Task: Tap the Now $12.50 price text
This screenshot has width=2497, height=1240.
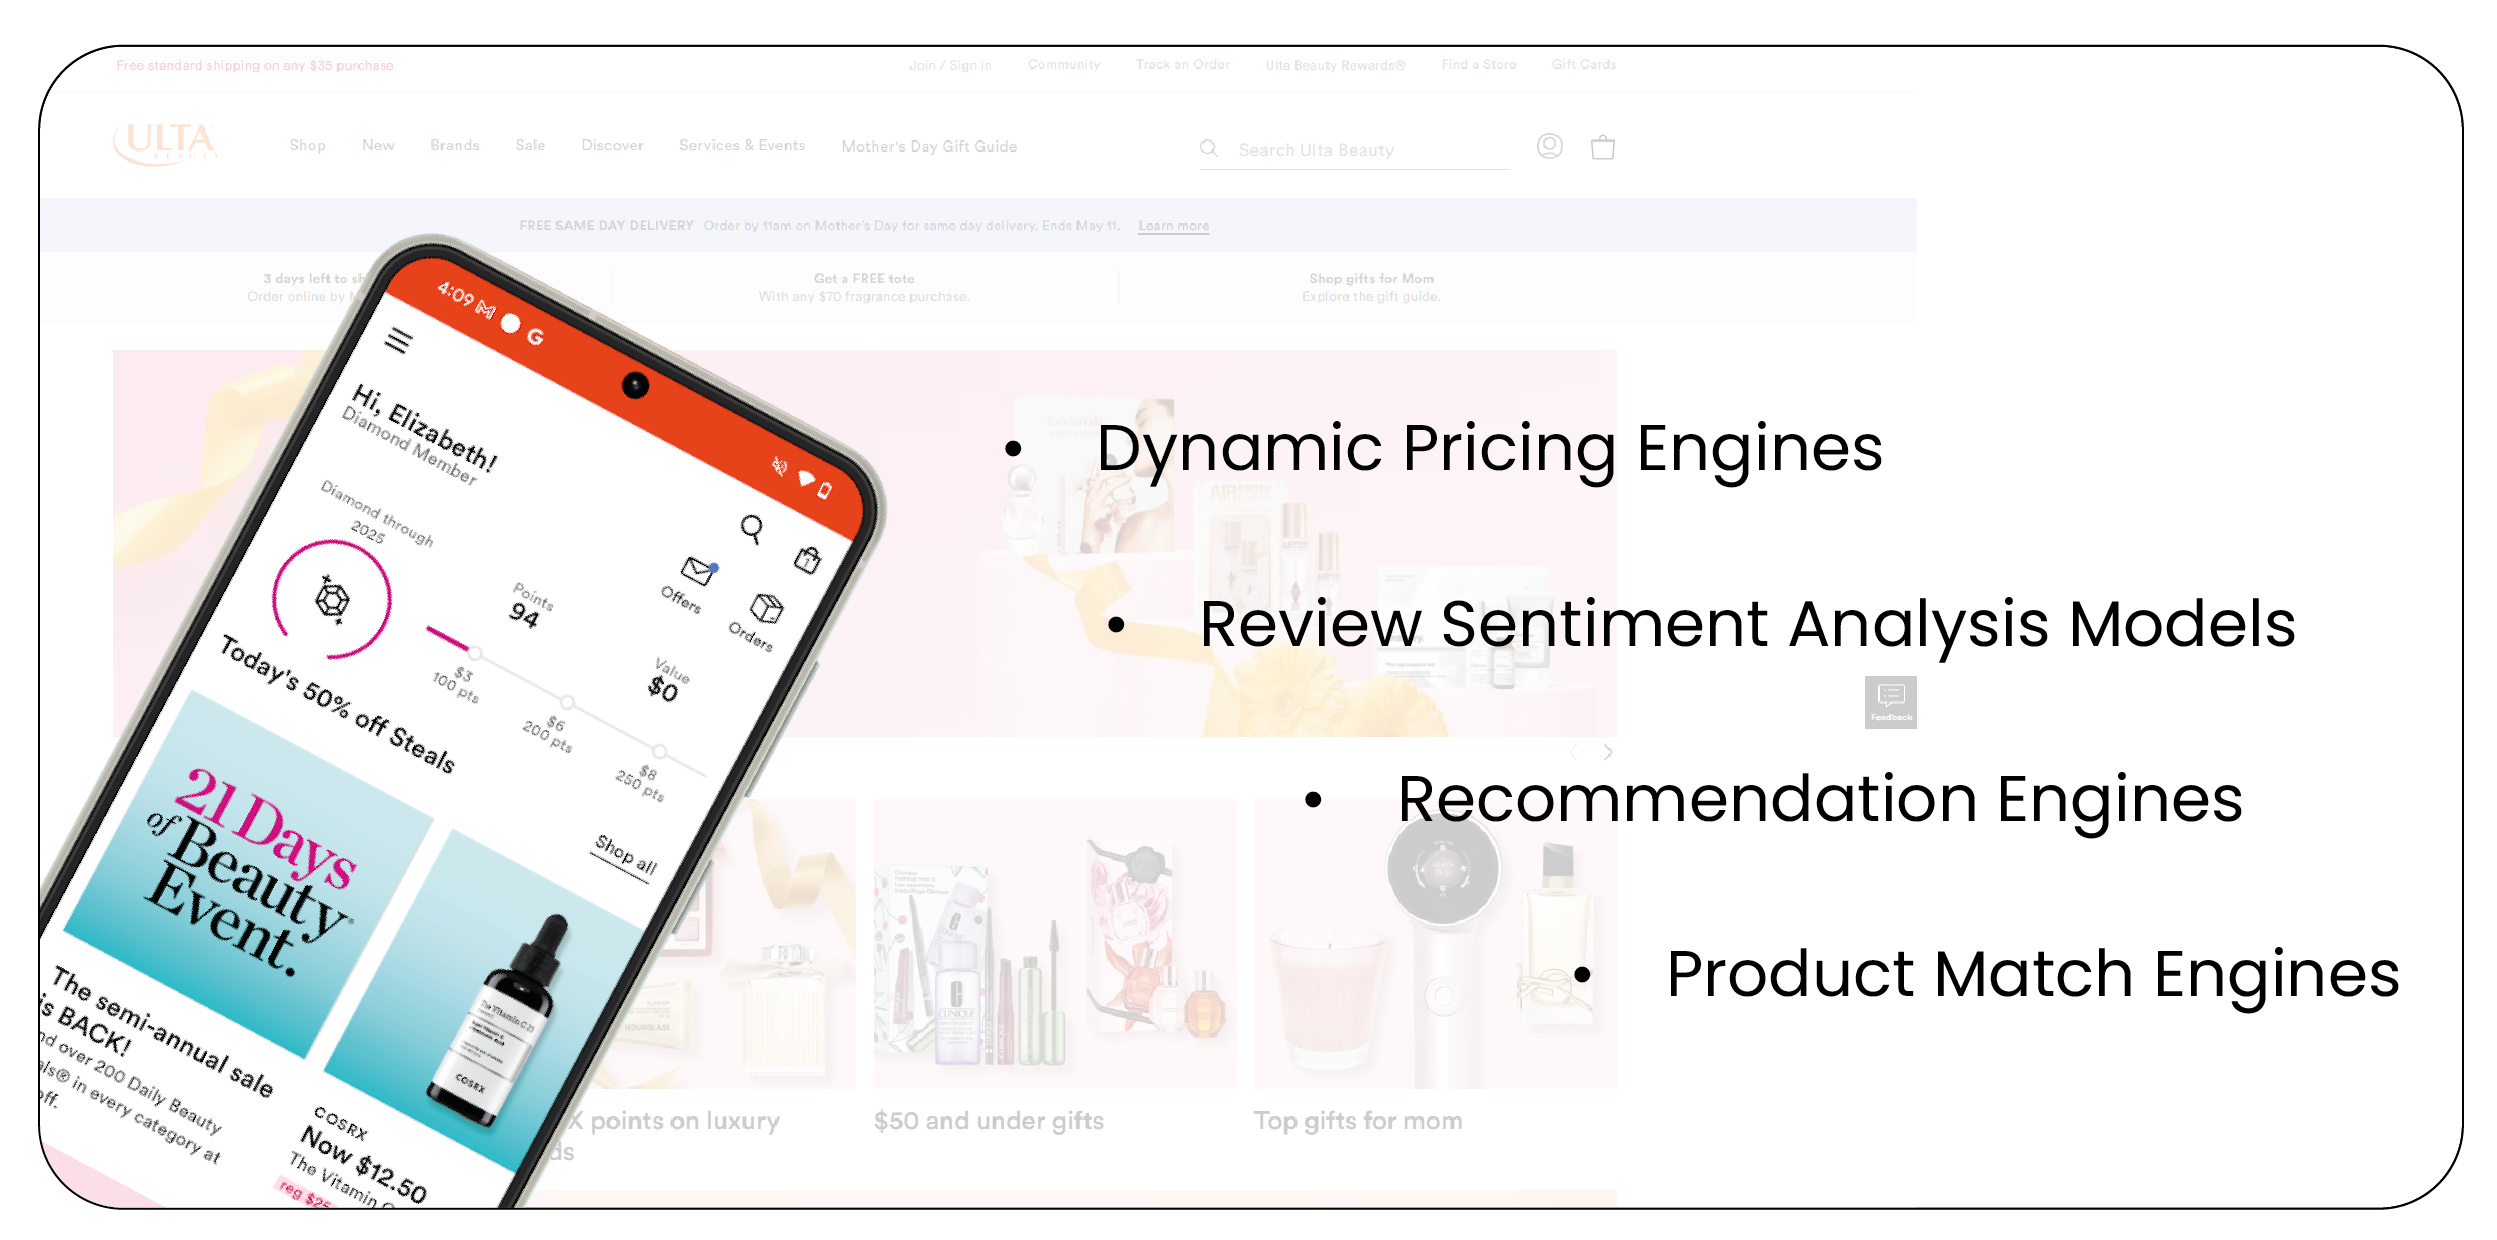Action: pos(364,1165)
